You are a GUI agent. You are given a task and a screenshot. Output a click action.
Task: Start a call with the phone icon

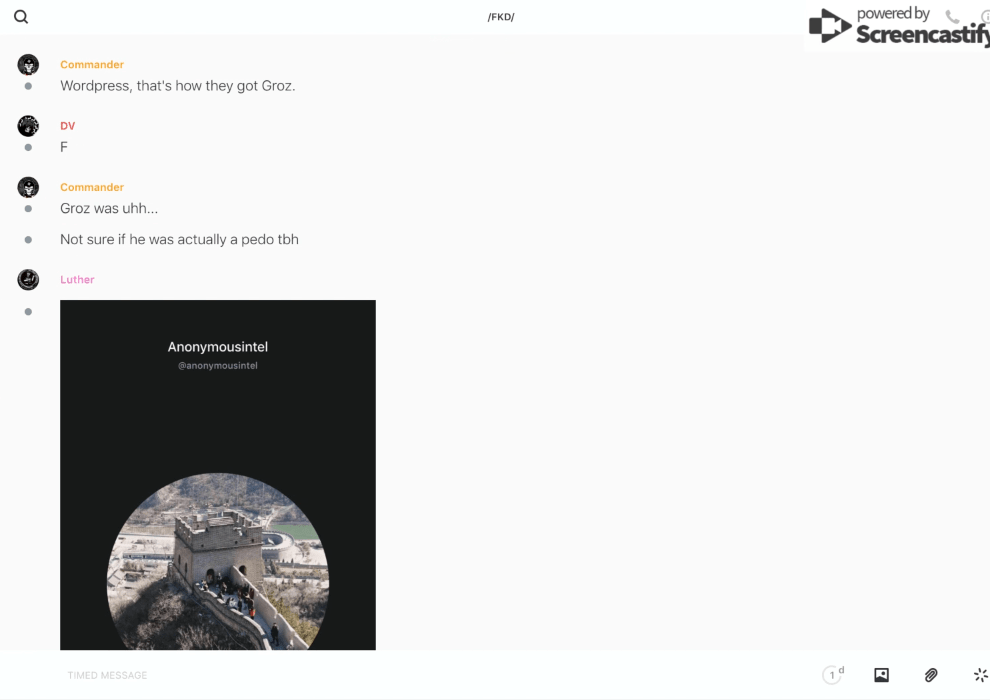tap(952, 17)
